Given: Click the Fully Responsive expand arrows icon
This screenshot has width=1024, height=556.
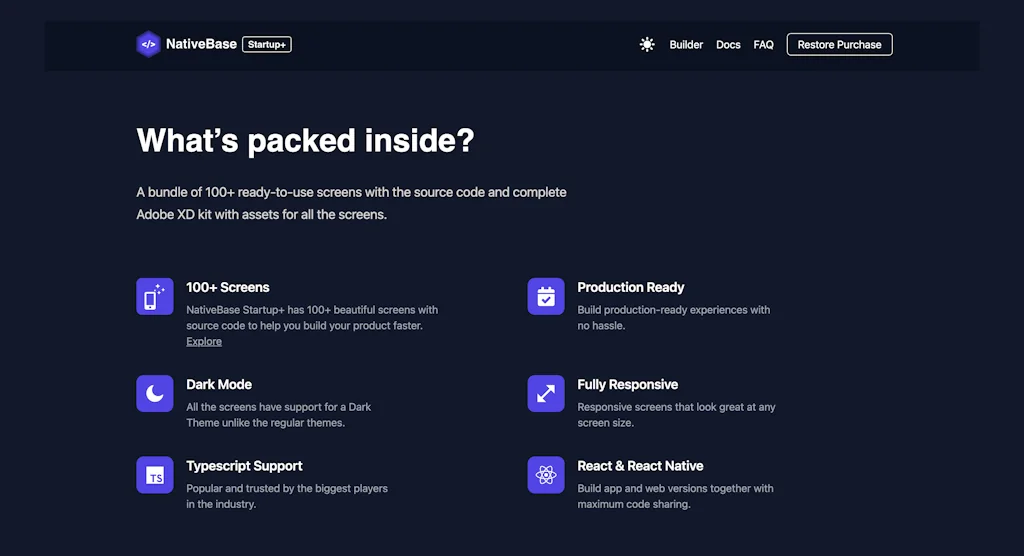Looking at the screenshot, I should [546, 393].
